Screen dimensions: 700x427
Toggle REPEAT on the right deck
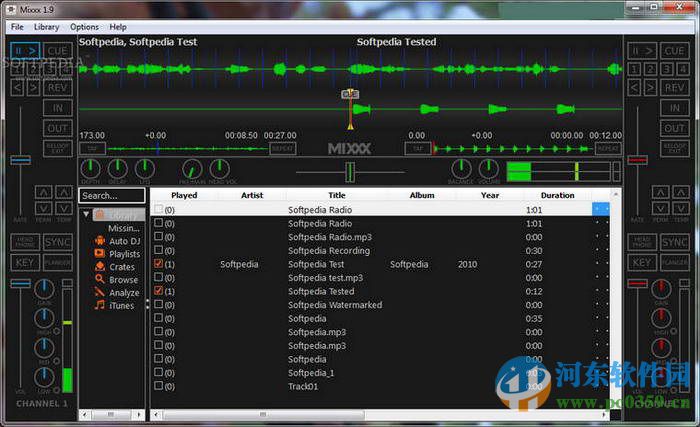pyautogui.click(x=608, y=148)
